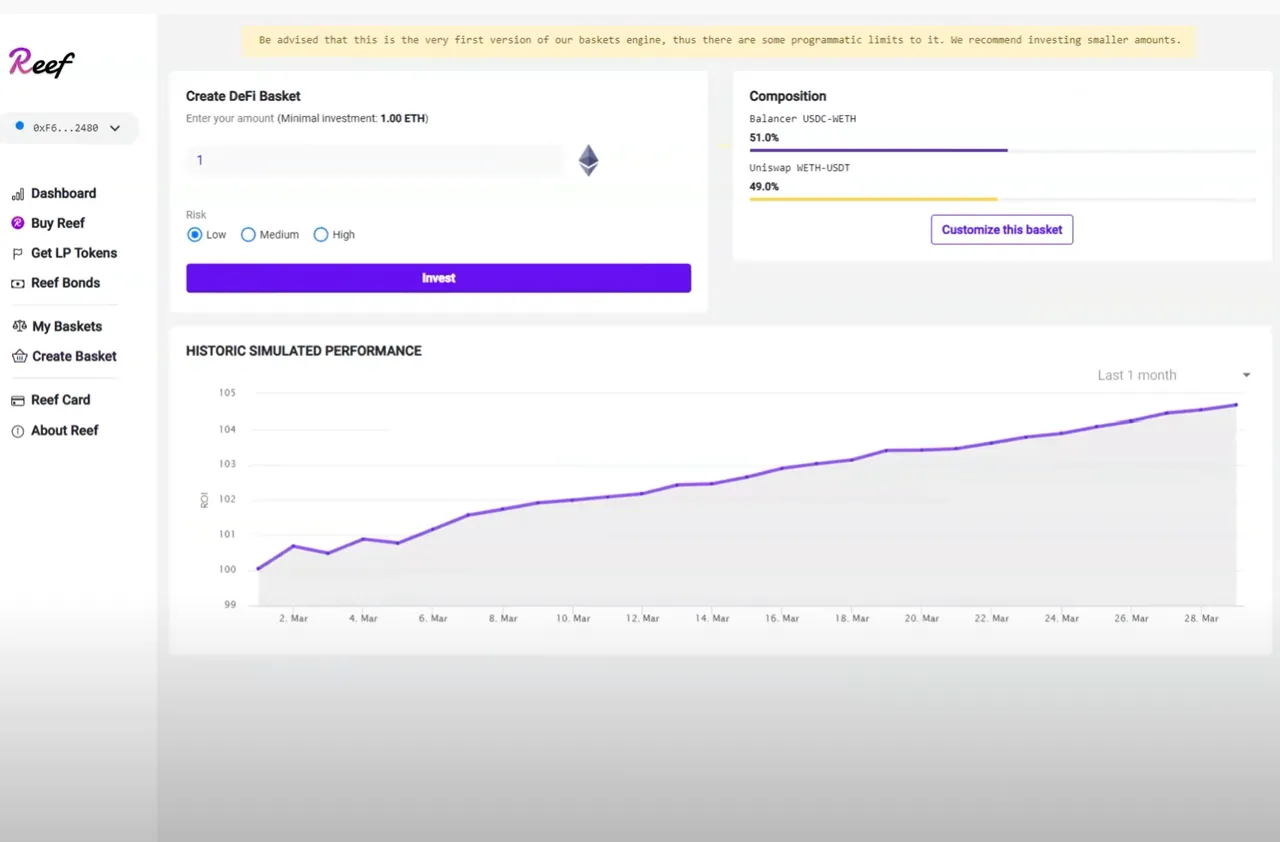Click the Balancer USDC-WETH label

(803, 119)
